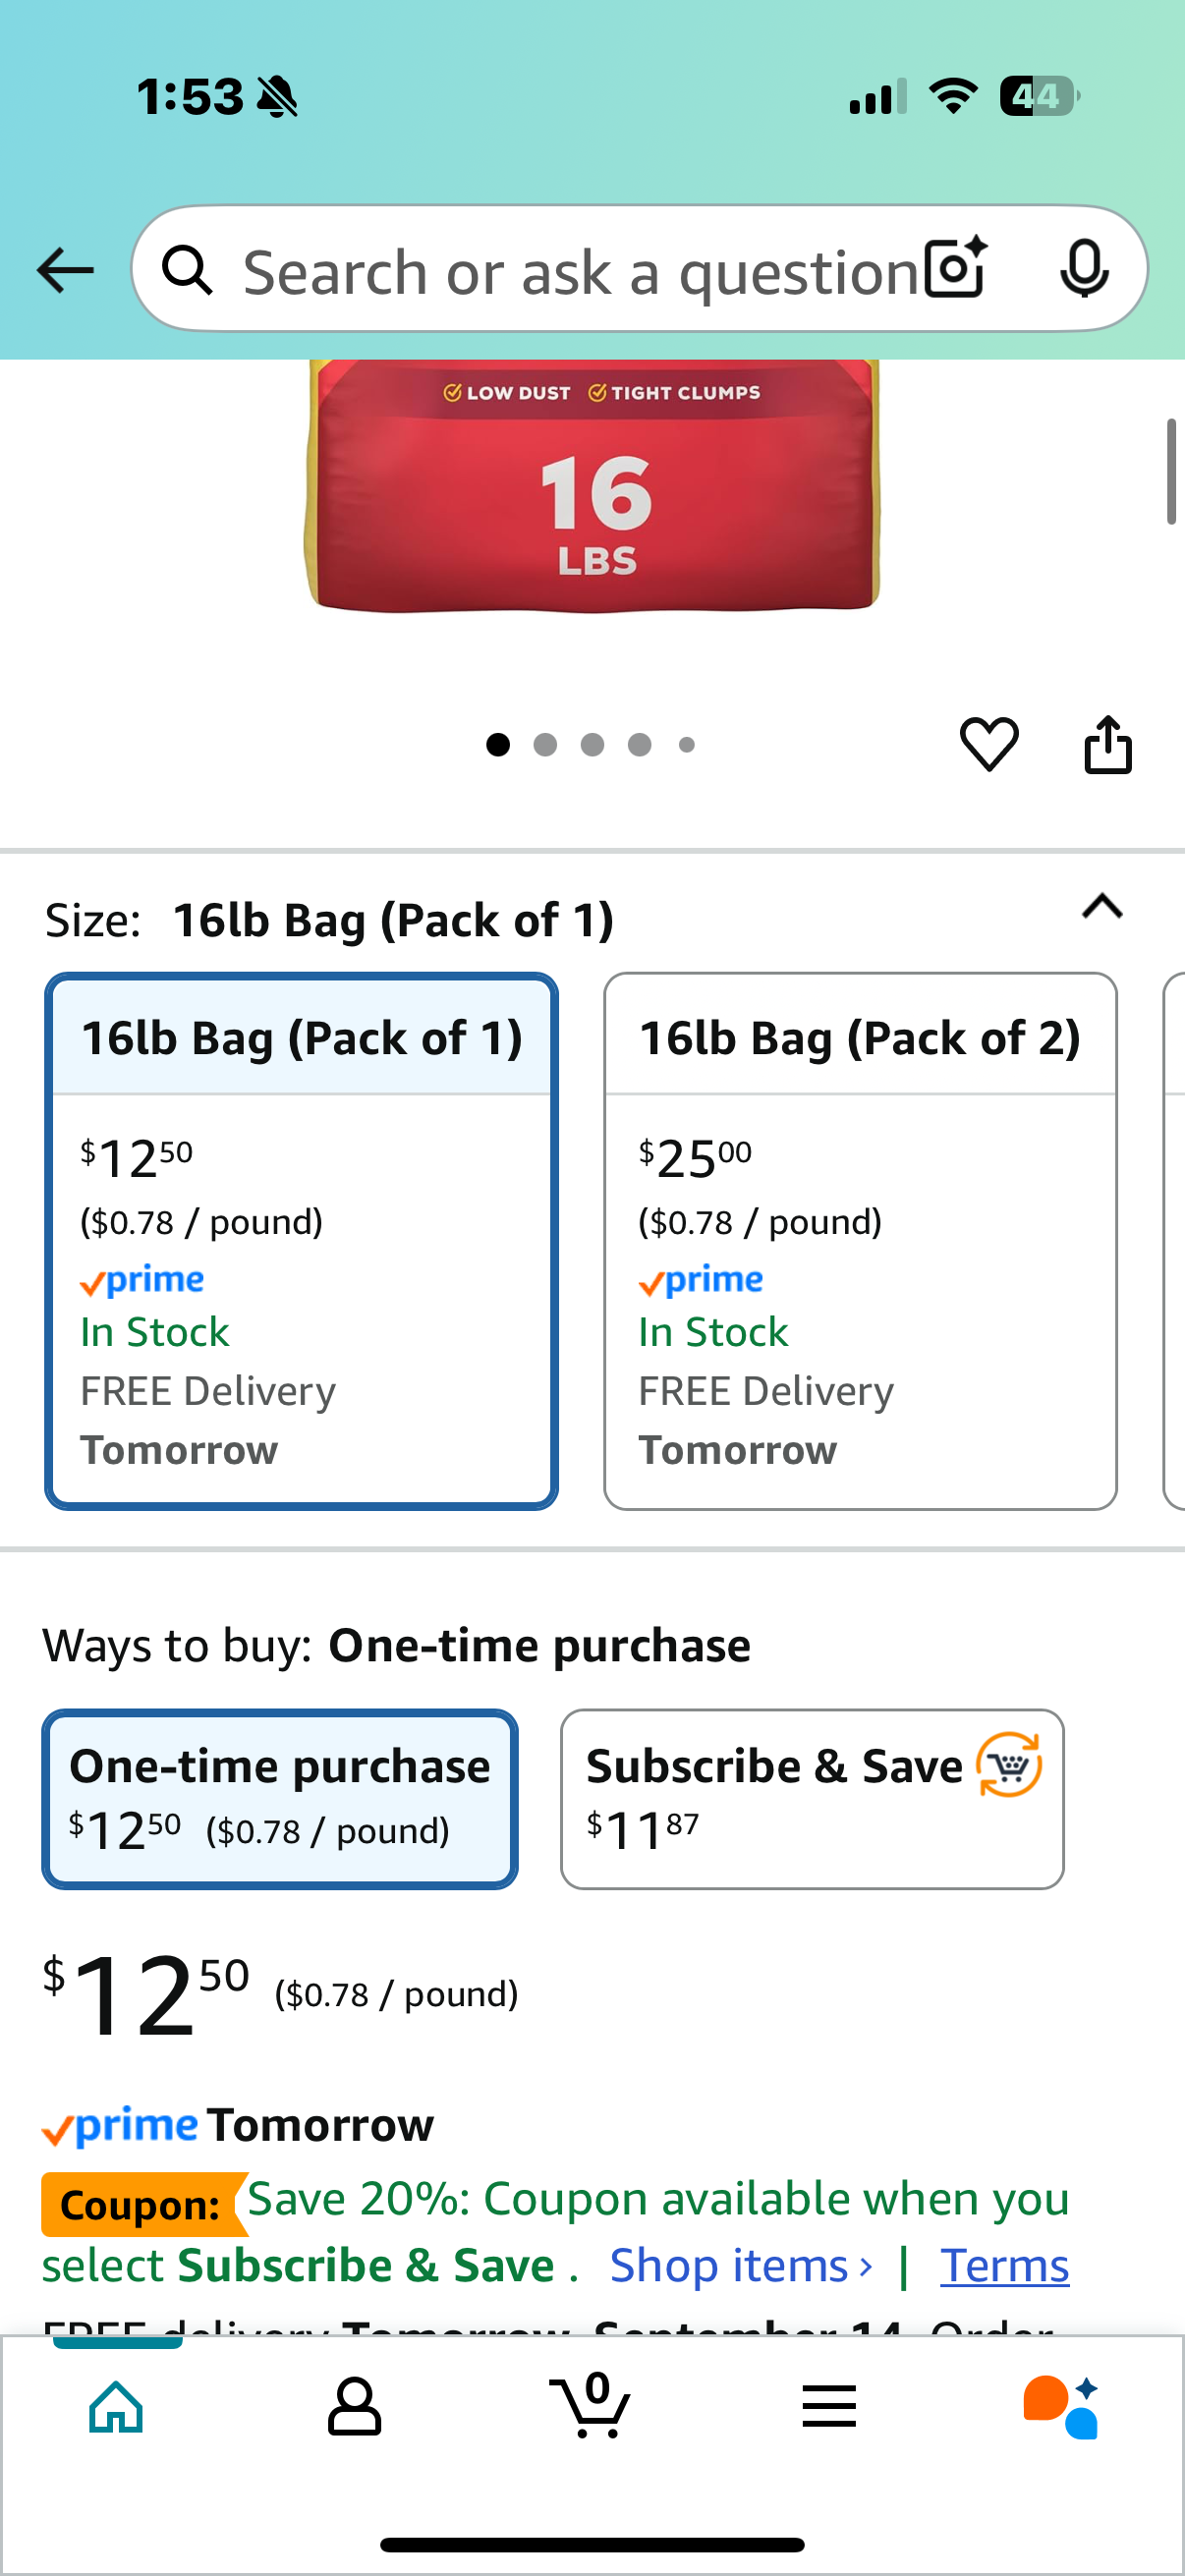
Task: Tap the microphone voice search icon
Action: pyautogui.click(x=1084, y=269)
